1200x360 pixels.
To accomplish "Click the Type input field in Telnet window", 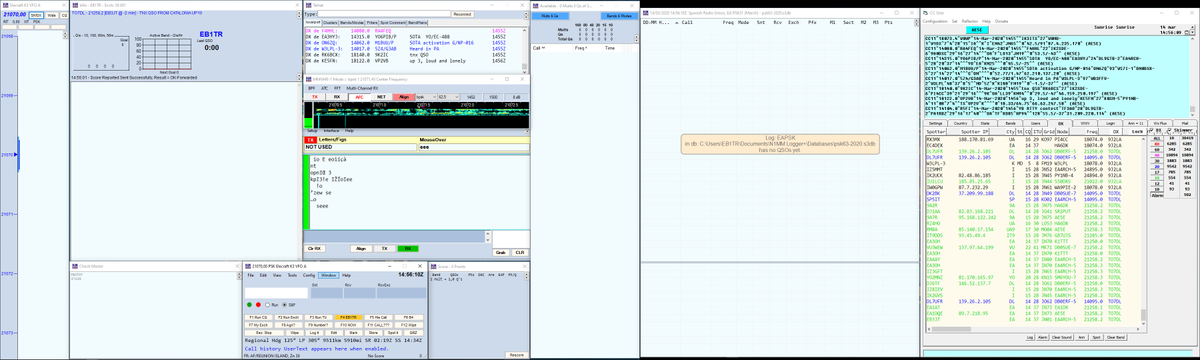I will tap(384, 14).
